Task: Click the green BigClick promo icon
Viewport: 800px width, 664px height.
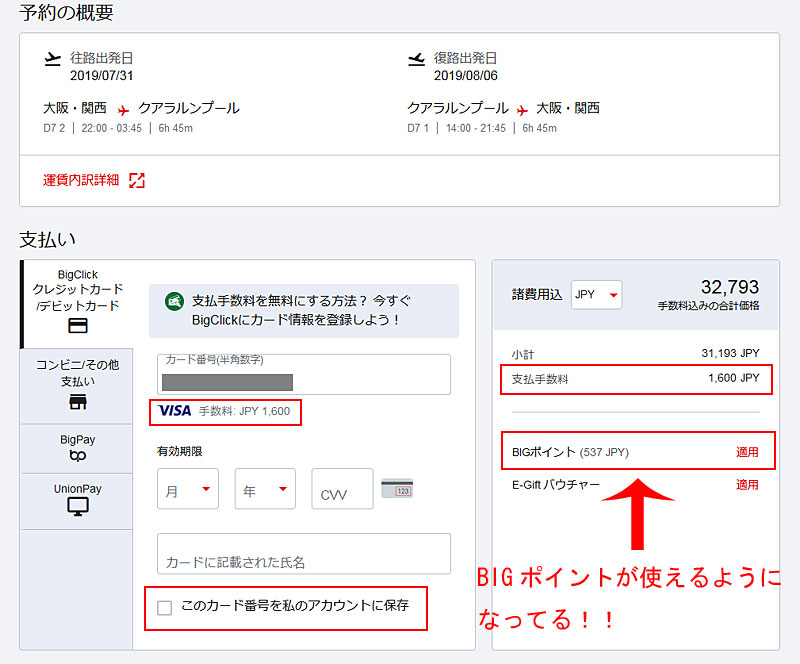Action: (x=174, y=302)
